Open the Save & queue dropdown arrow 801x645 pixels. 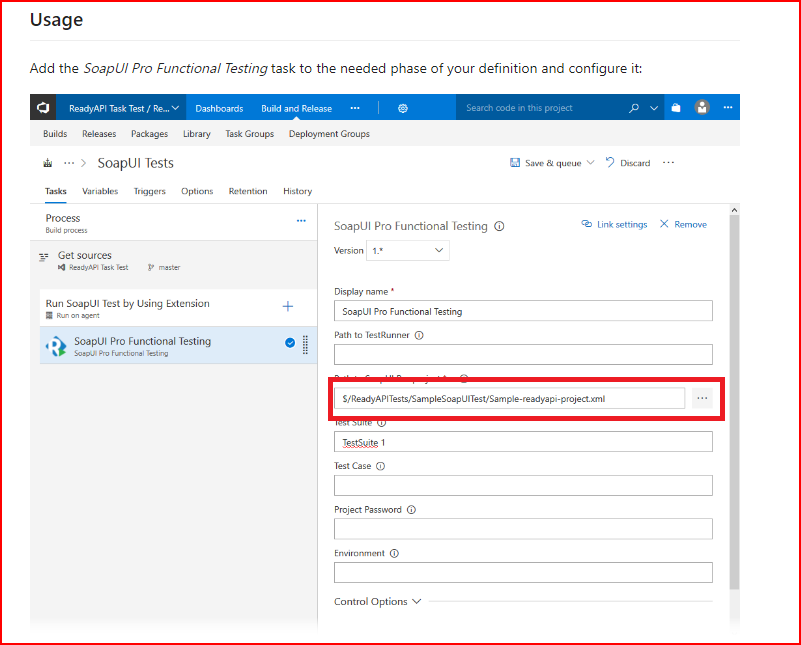tap(590, 163)
